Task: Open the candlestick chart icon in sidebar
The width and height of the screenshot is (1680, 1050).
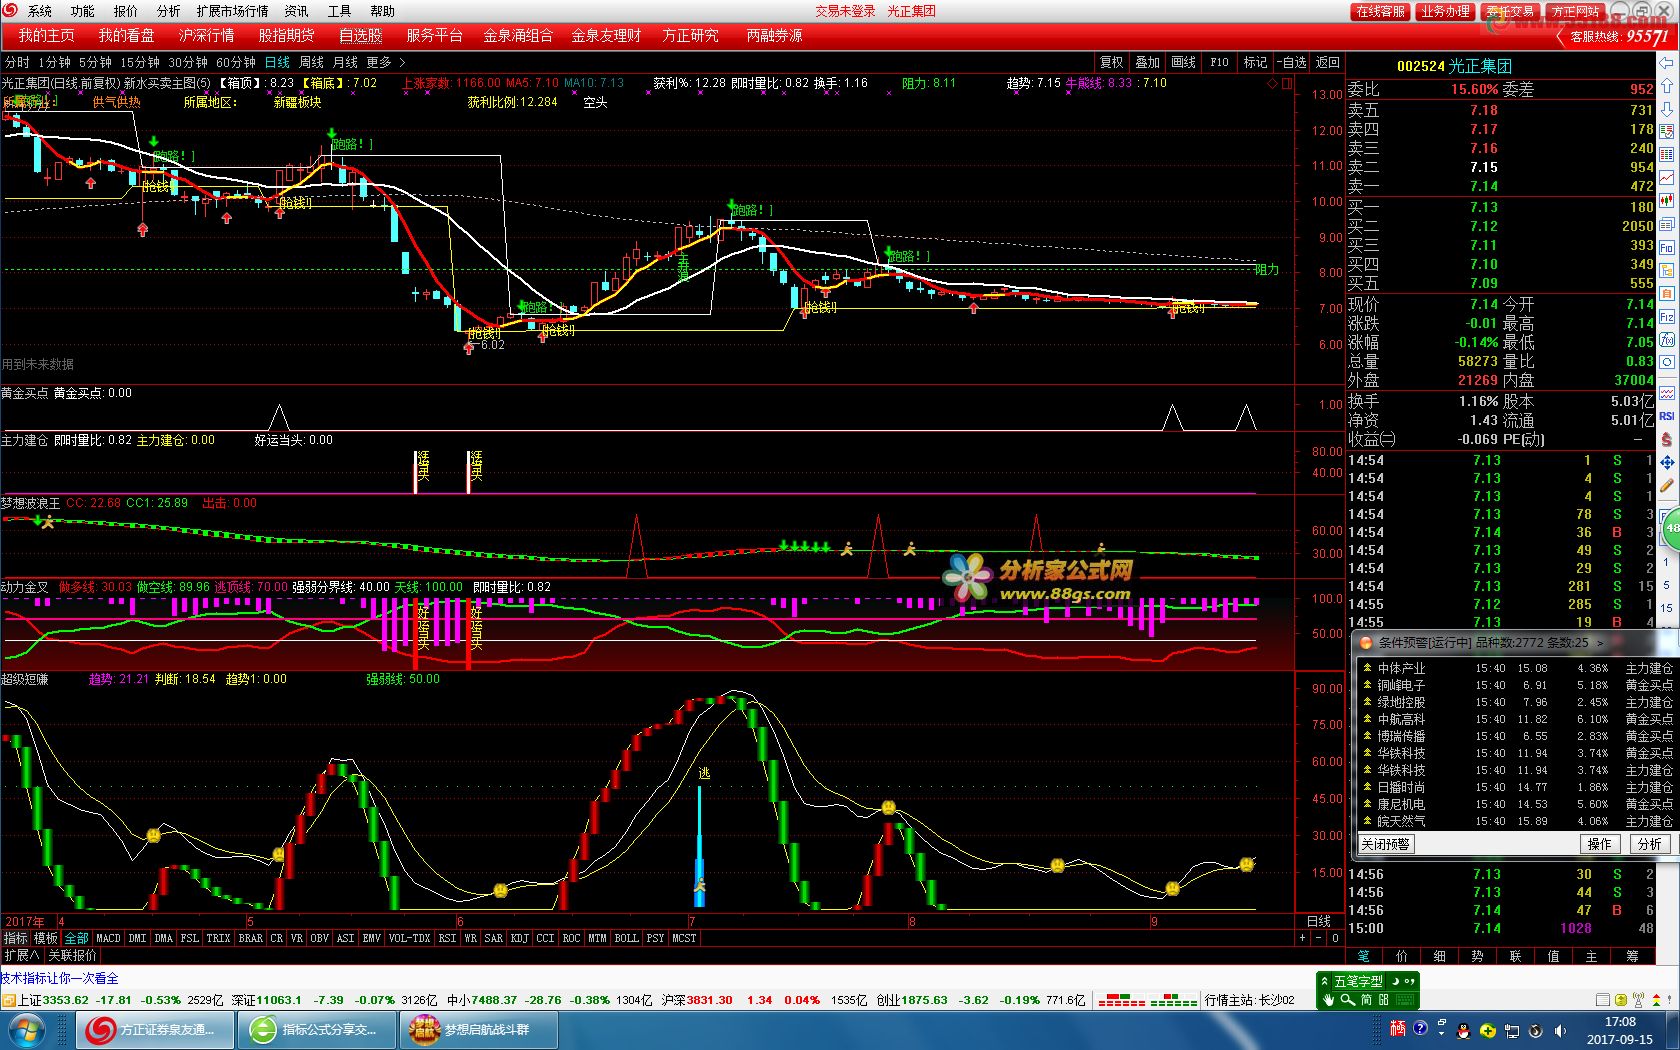Action: 1667,200
